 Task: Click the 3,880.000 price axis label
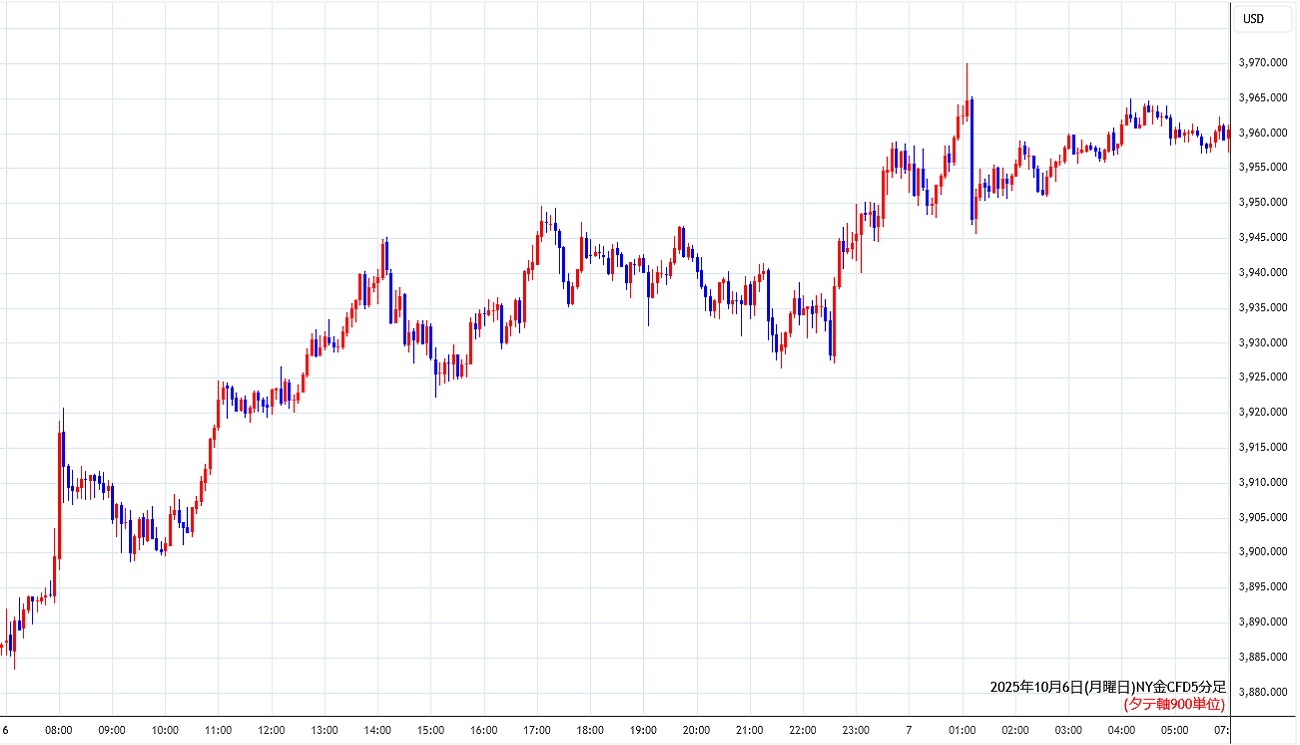[x=1260, y=692]
